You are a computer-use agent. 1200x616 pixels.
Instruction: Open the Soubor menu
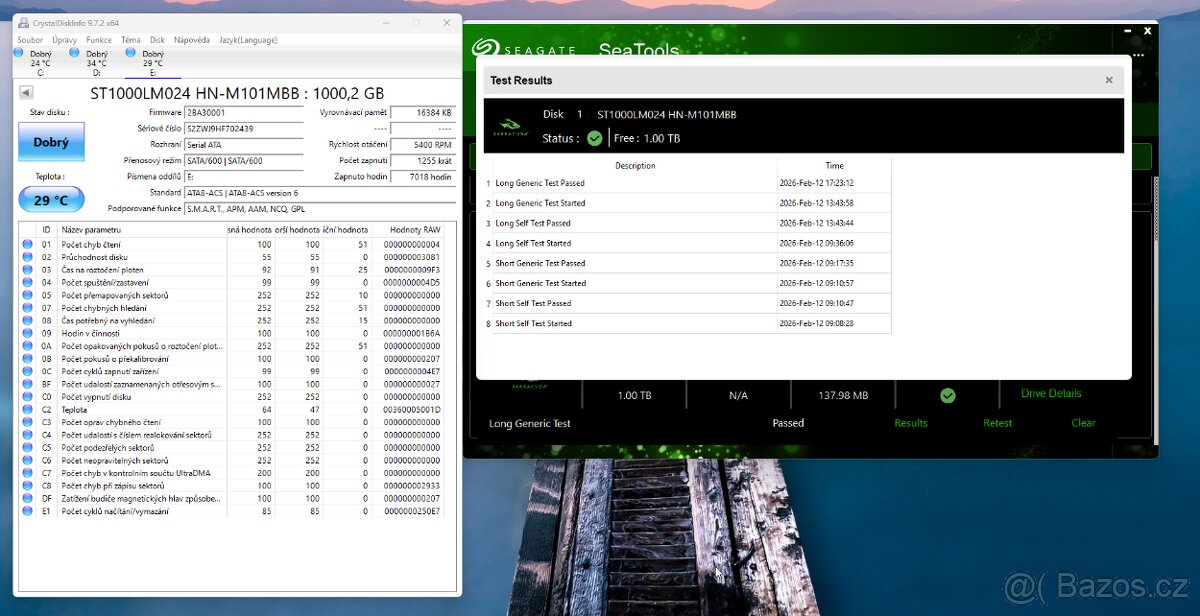pos(30,40)
